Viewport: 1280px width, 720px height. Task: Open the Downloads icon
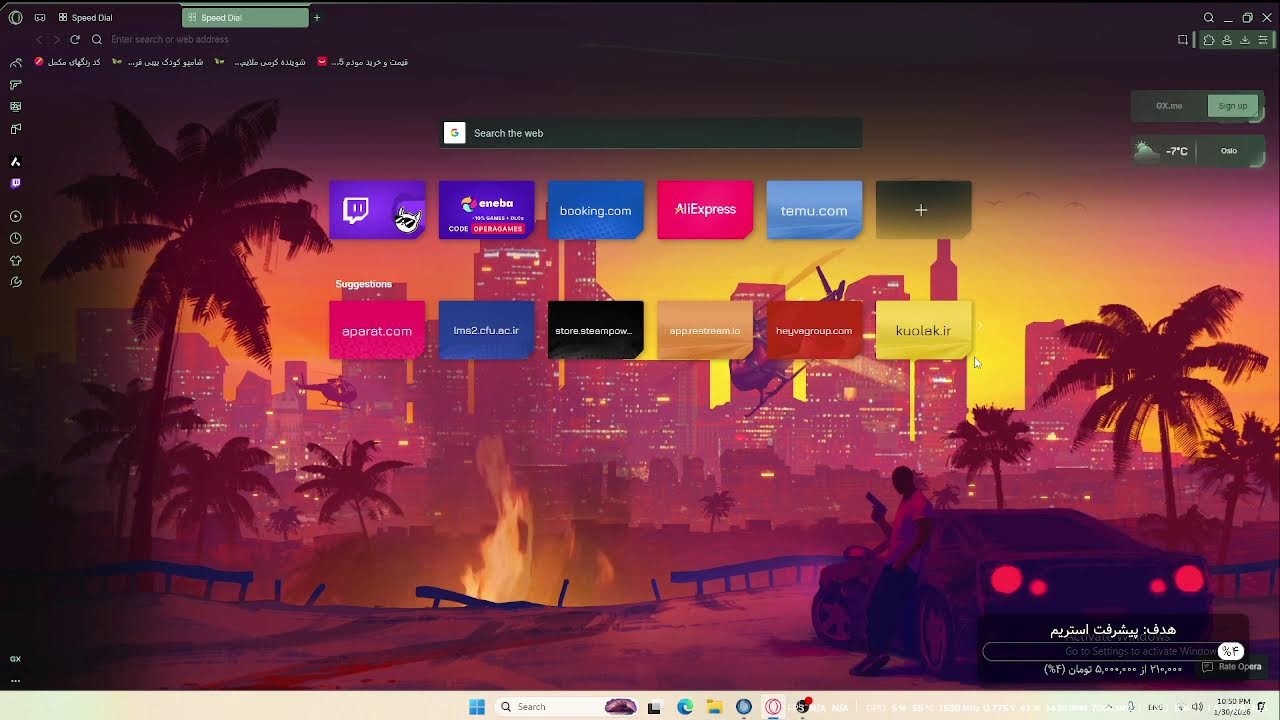1245,40
